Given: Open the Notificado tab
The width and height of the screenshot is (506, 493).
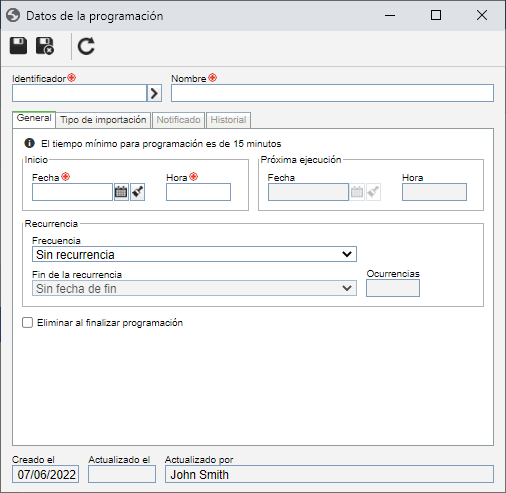Looking at the screenshot, I should [x=178, y=120].
